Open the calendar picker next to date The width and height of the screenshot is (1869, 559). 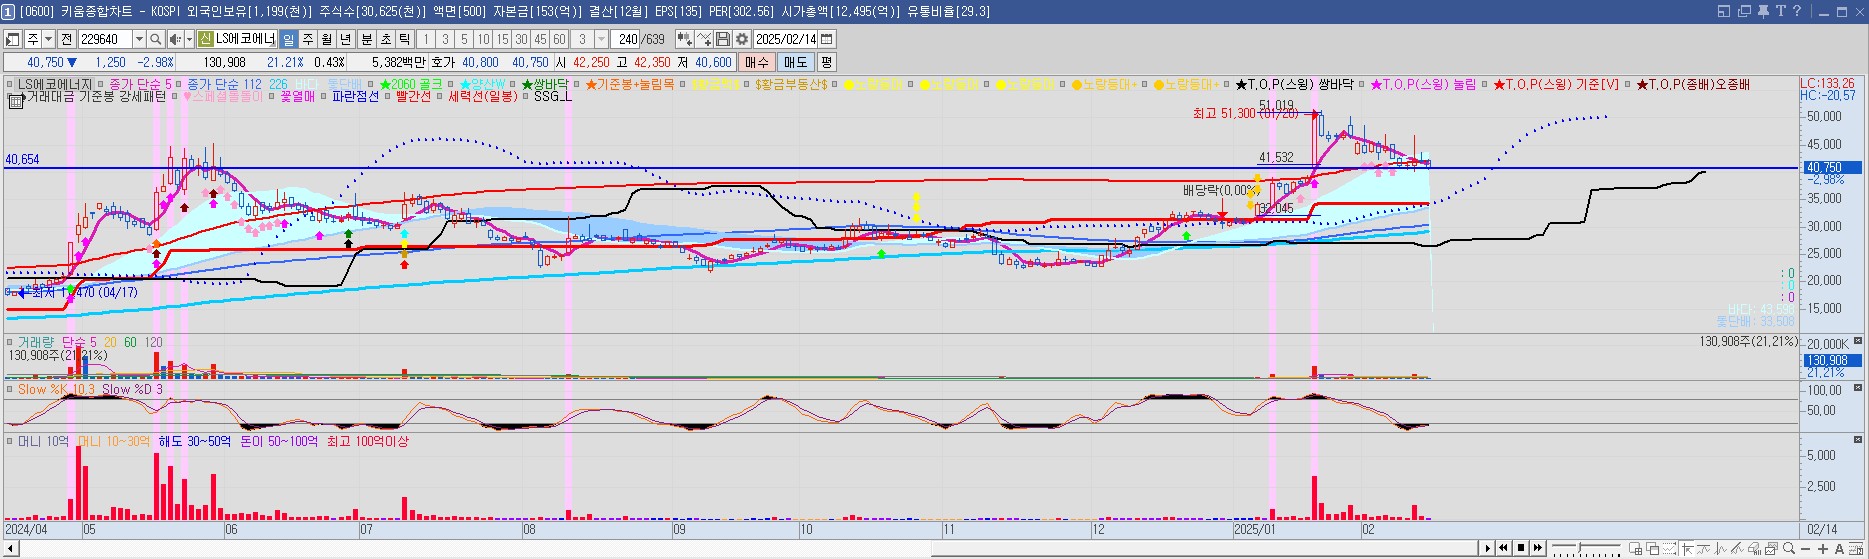(x=826, y=39)
